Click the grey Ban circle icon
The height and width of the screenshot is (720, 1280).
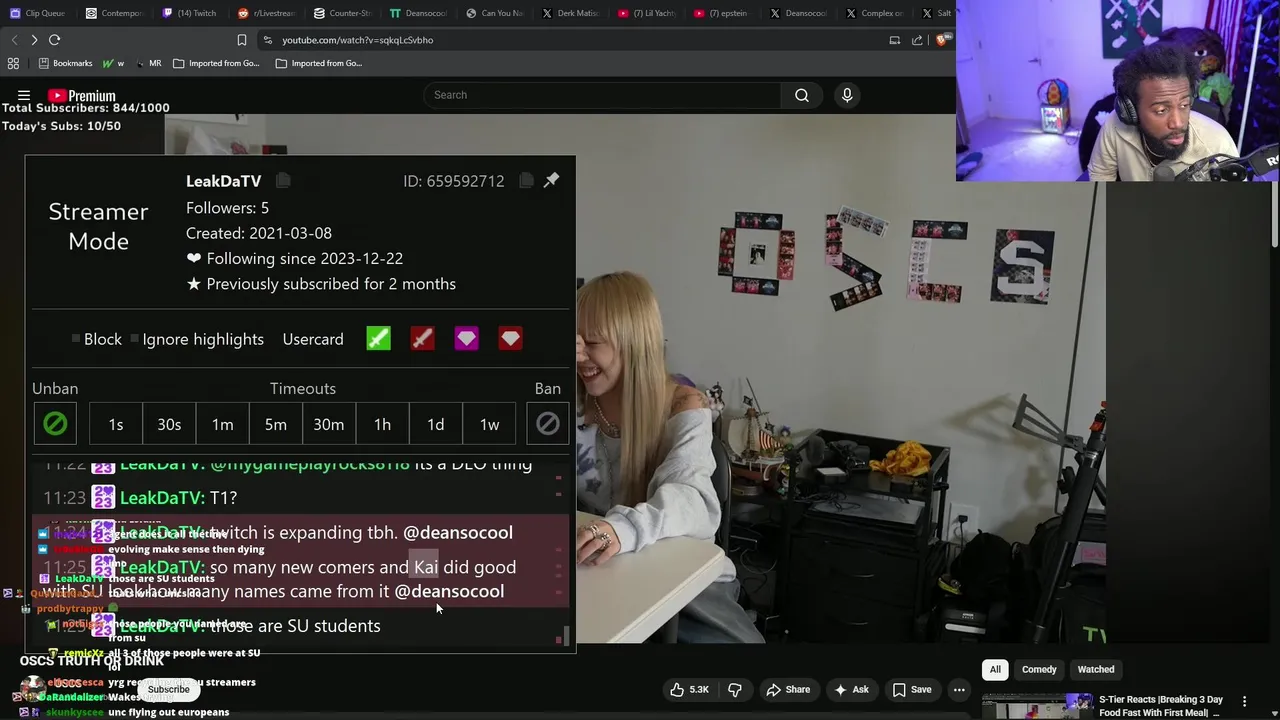pyautogui.click(x=547, y=424)
